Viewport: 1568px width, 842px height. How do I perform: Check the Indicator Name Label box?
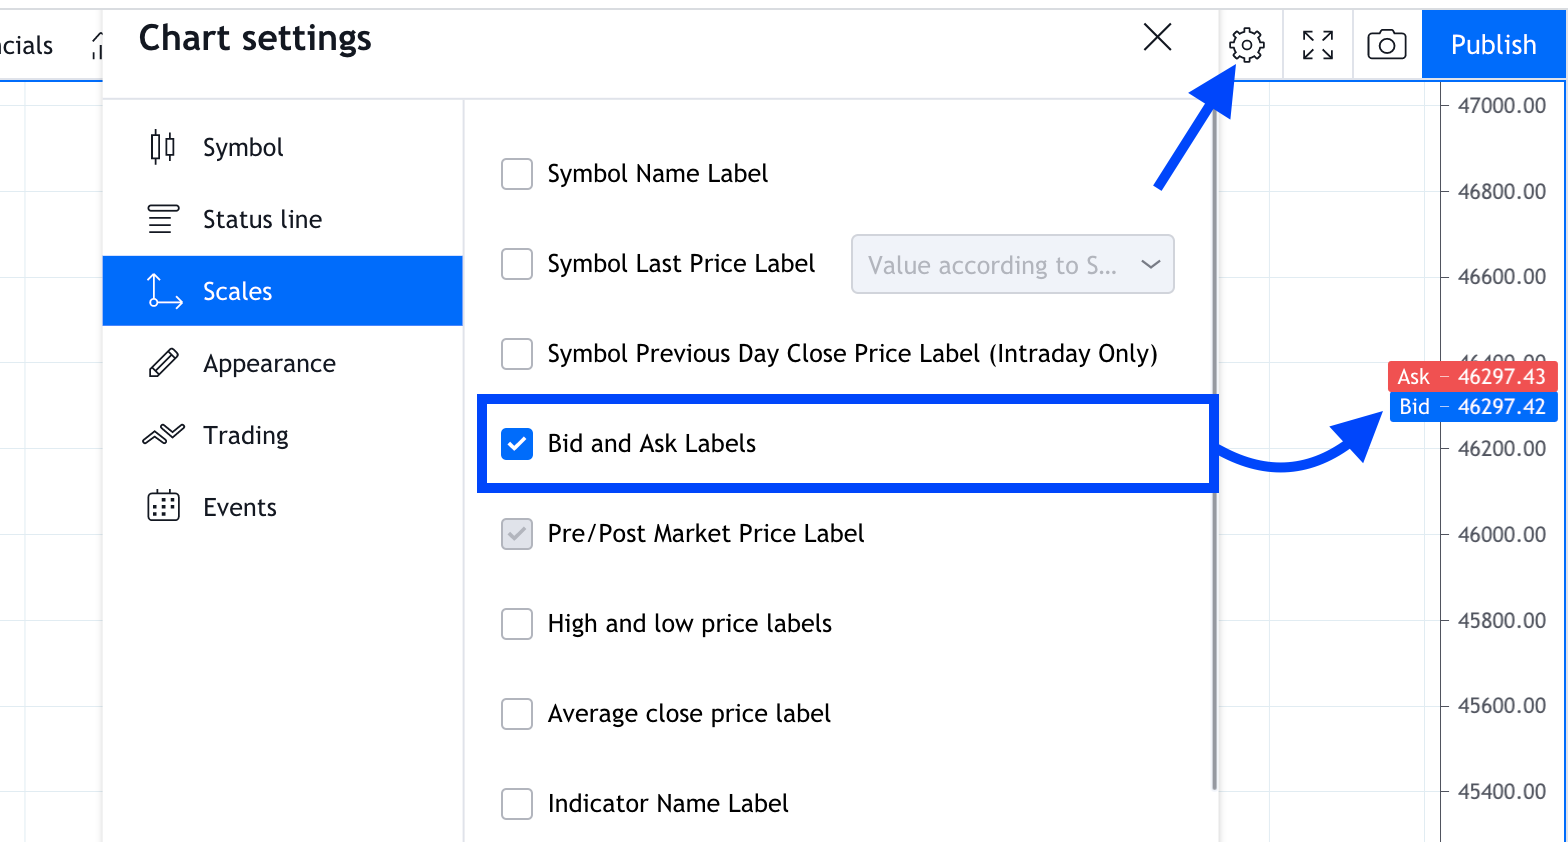[517, 804]
